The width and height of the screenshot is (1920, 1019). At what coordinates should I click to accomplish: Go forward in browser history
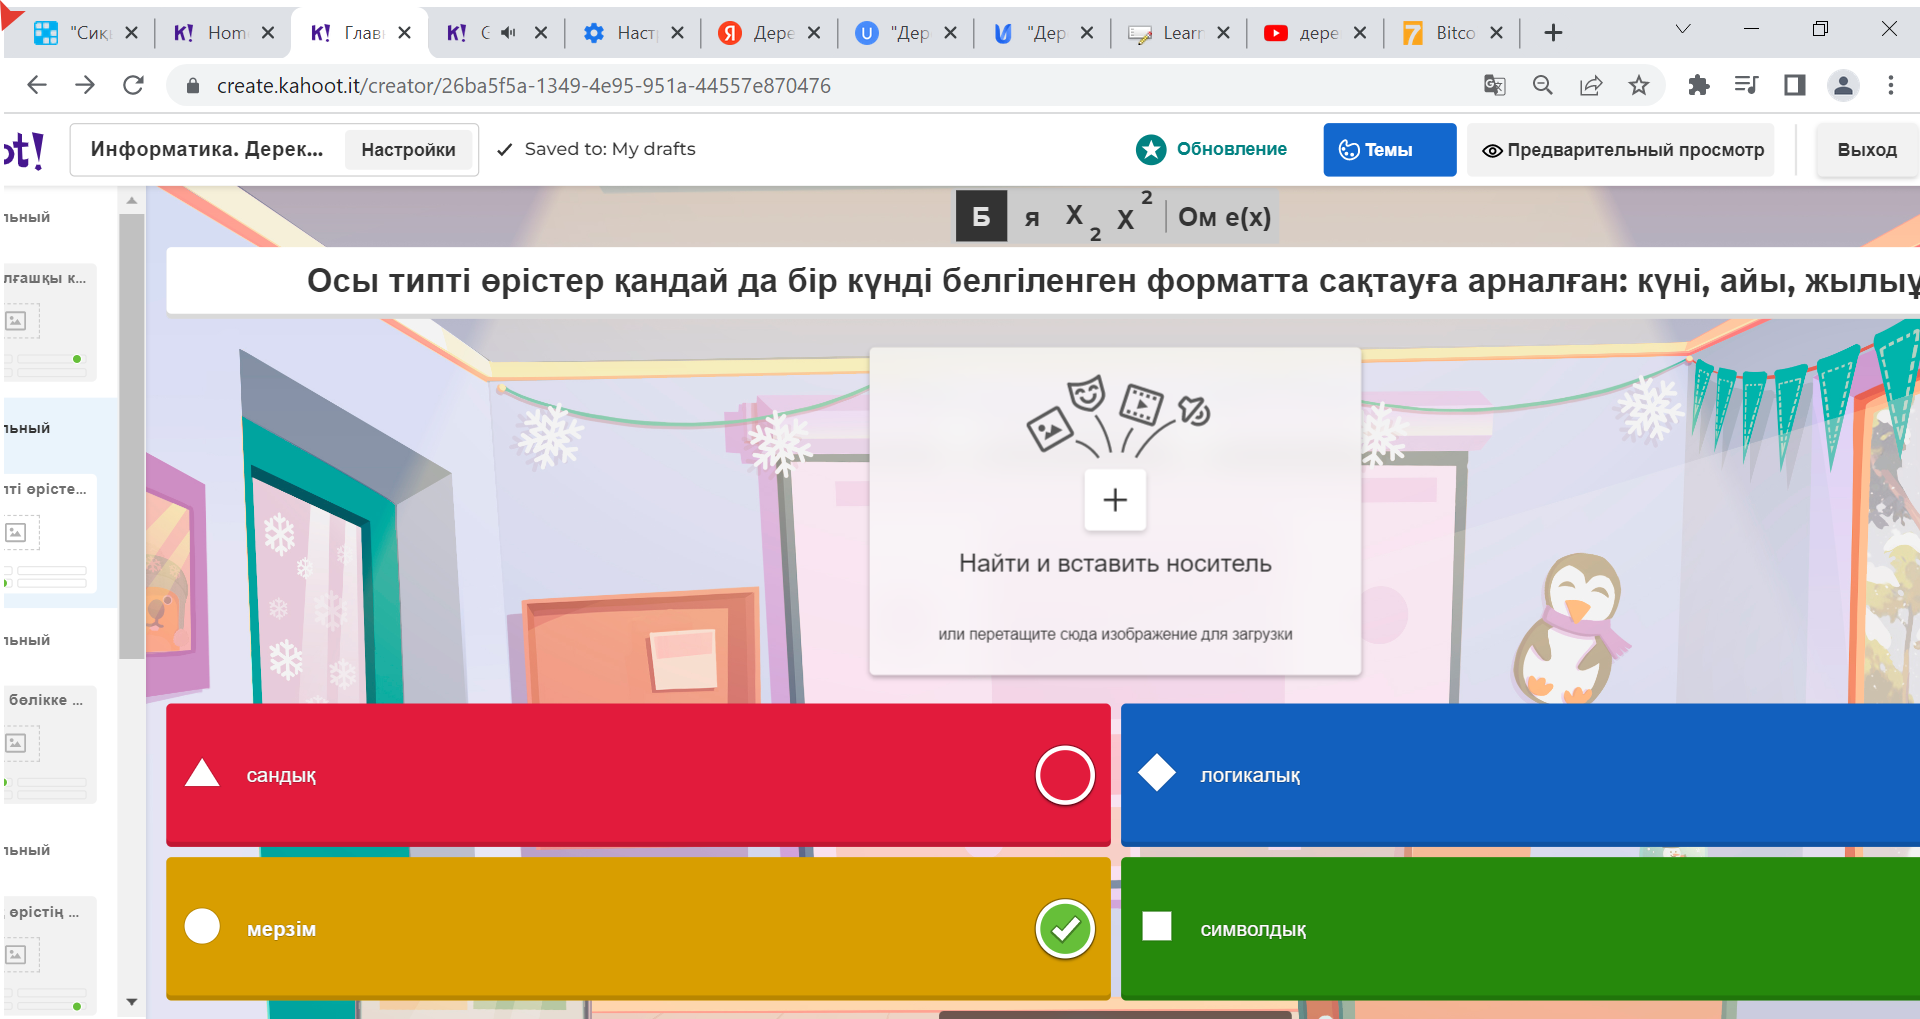pos(85,85)
